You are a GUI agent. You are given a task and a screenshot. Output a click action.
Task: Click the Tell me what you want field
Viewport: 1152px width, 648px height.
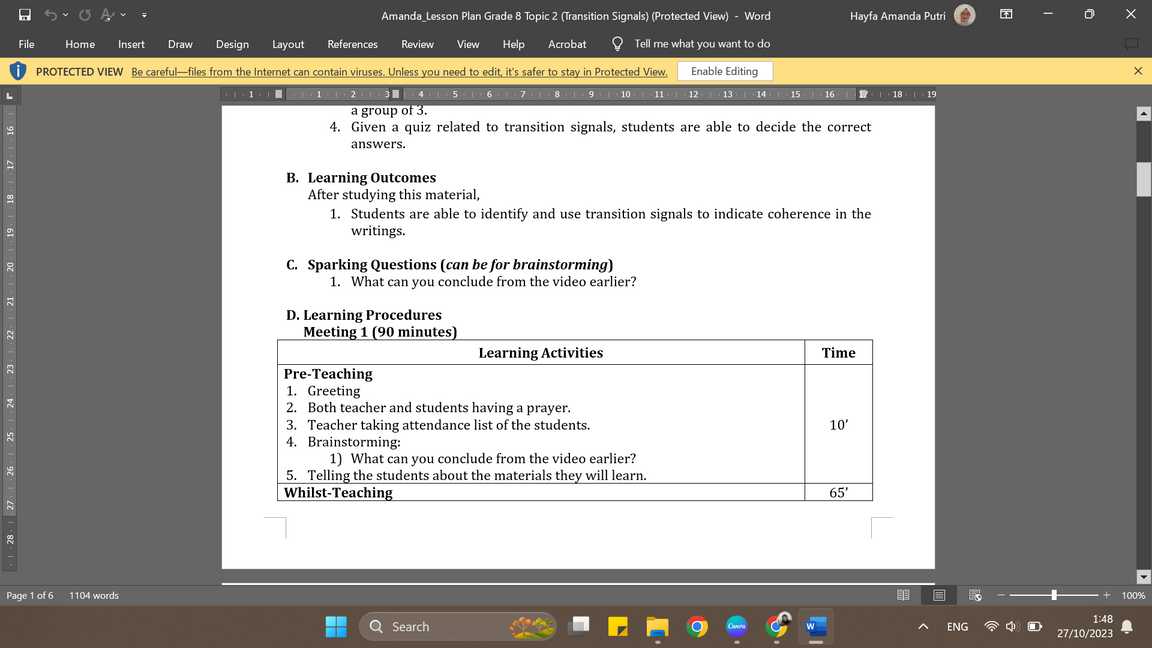[x=701, y=44]
